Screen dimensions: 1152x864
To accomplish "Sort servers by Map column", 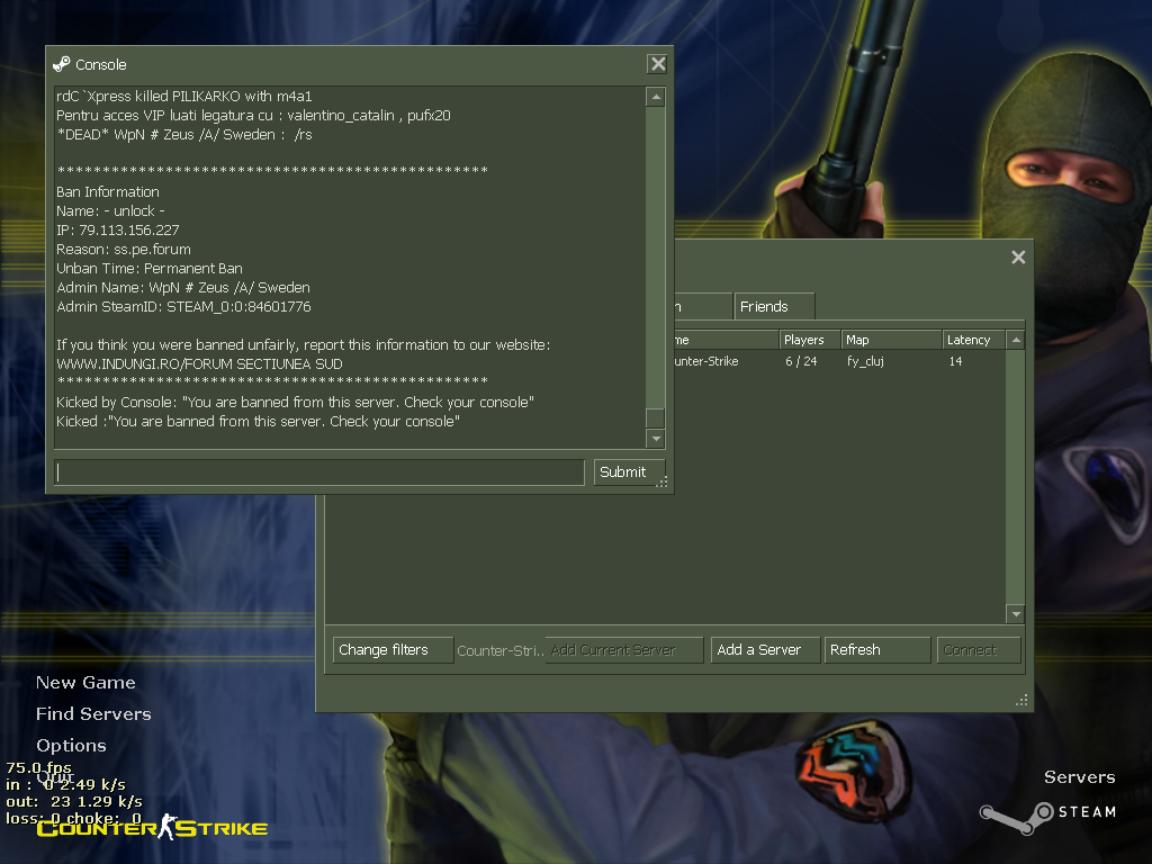I will click(891, 339).
